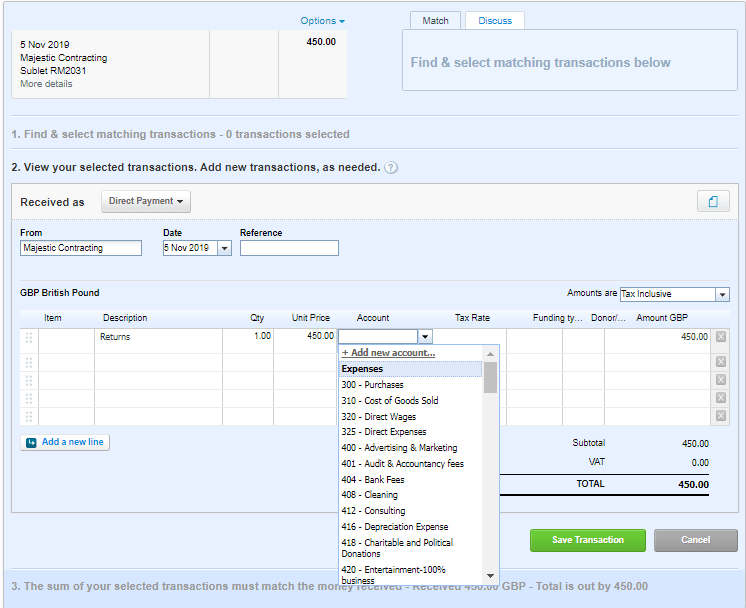This screenshot has width=746, height=608.
Task: Open the Options dropdown menu
Action: click(x=322, y=21)
